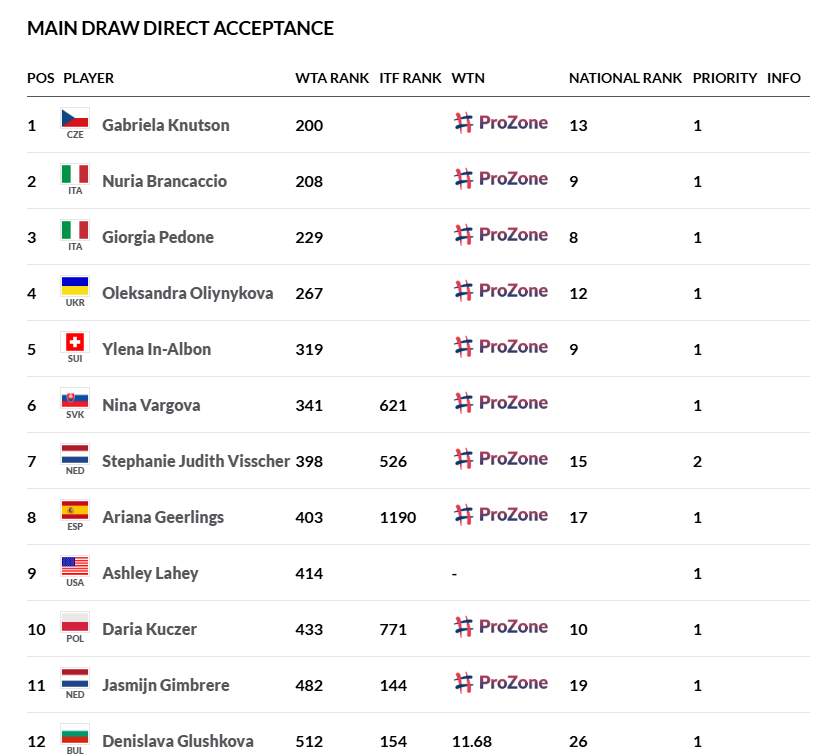
Task: Click the Spain flag icon beside Ariana Geerlings
Action: [x=75, y=510]
